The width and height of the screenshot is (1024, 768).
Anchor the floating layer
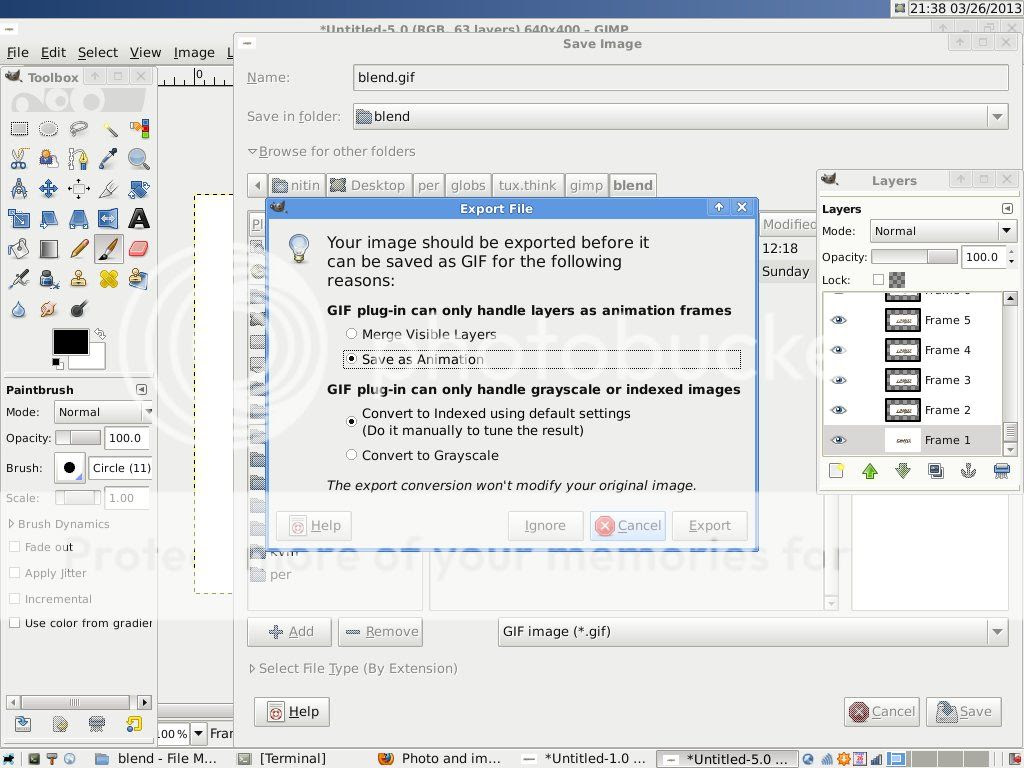pyautogui.click(x=968, y=471)
